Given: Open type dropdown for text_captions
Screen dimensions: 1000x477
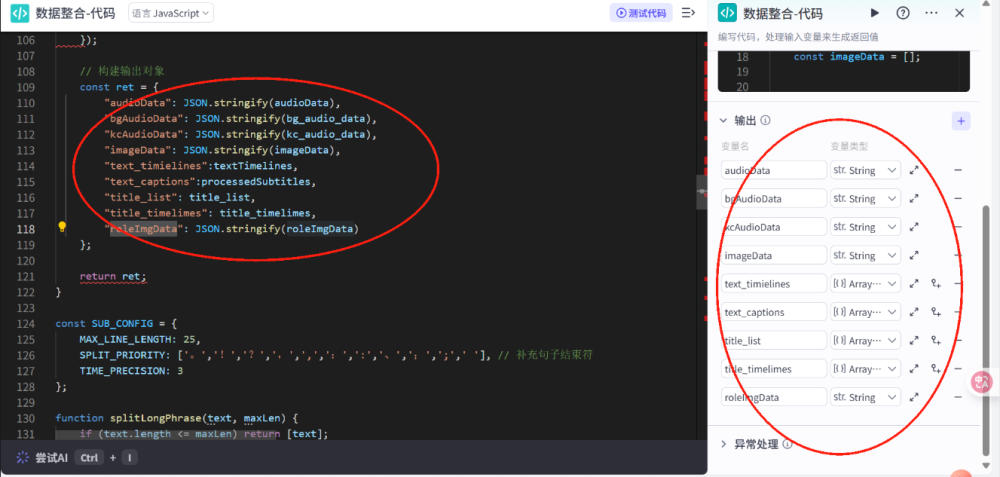Looking at the screenshot, I should click(x=865, y=312).
